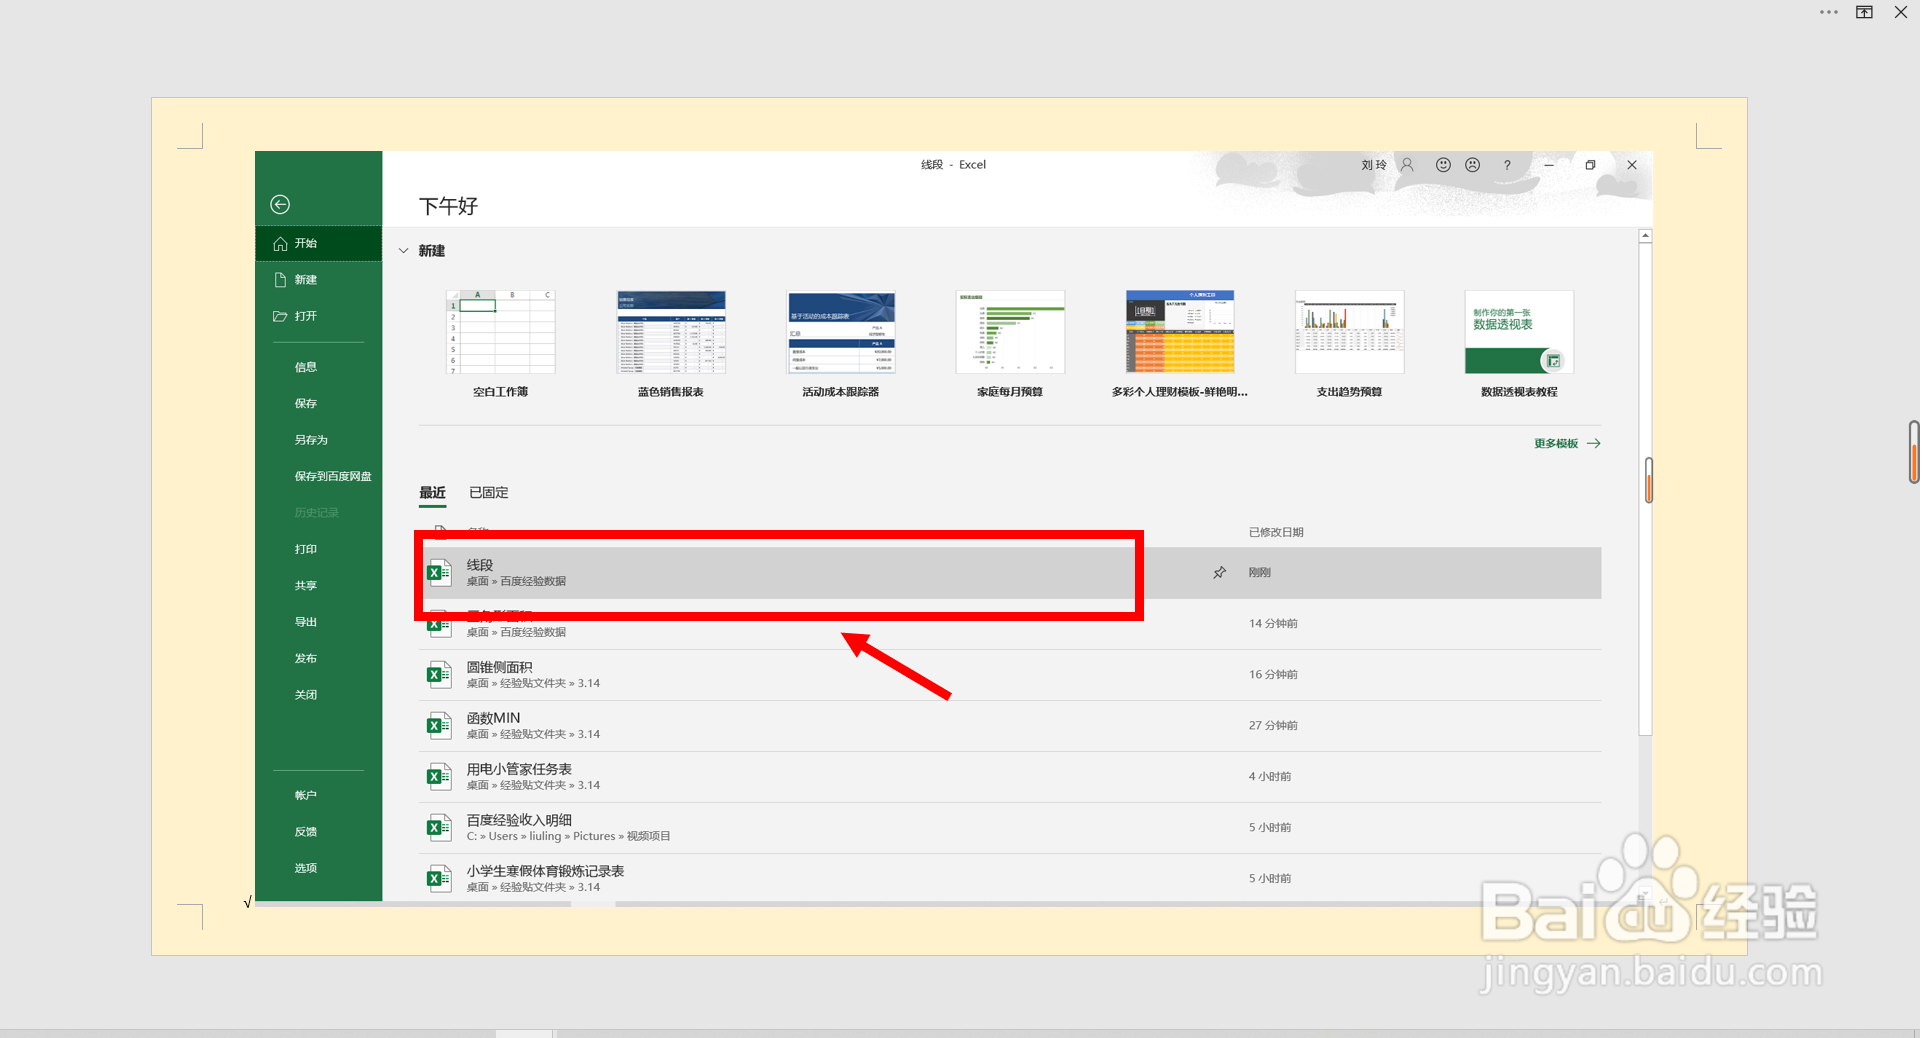1928x1038 pixels.
Task: Pick the 支出趋势预算 template
Action: [x=1350, y=345]
